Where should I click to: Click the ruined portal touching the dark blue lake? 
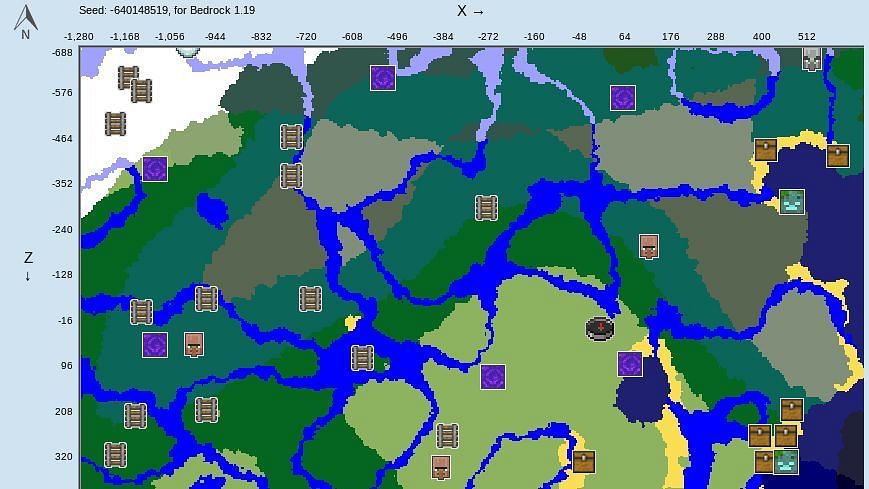629,364
